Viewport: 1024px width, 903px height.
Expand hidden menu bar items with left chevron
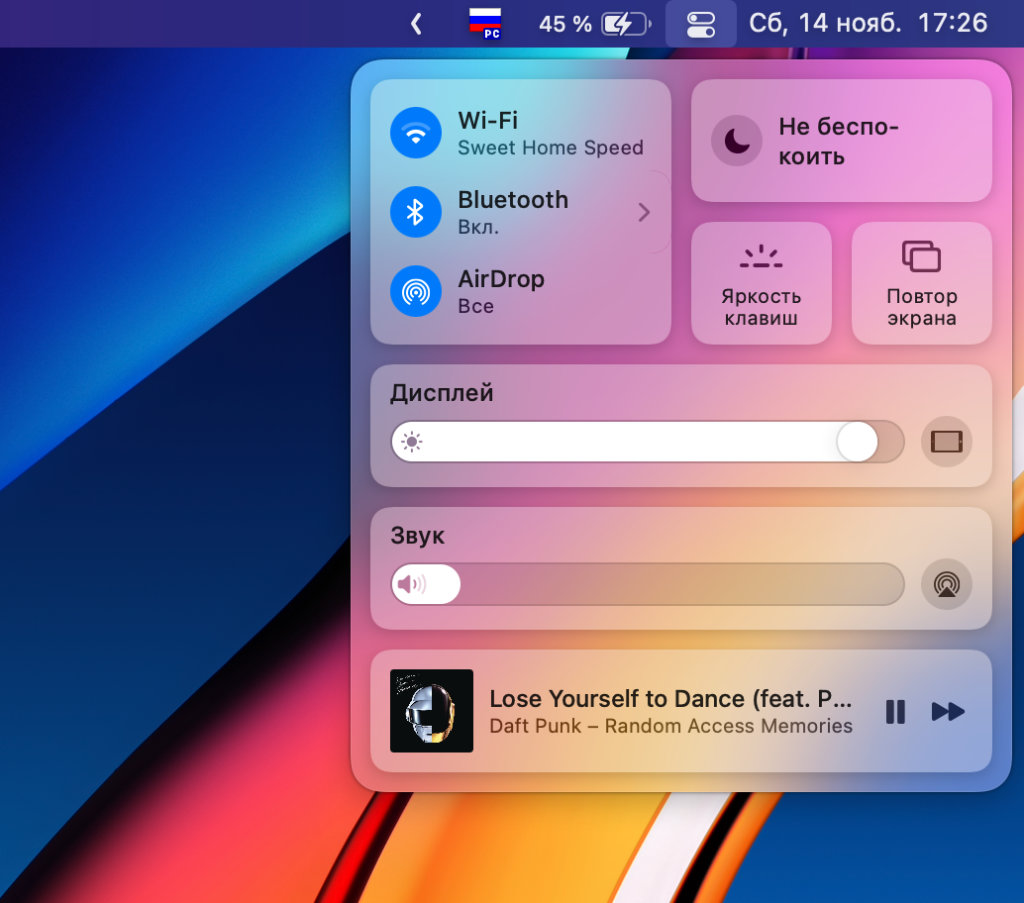click(416, 24)
